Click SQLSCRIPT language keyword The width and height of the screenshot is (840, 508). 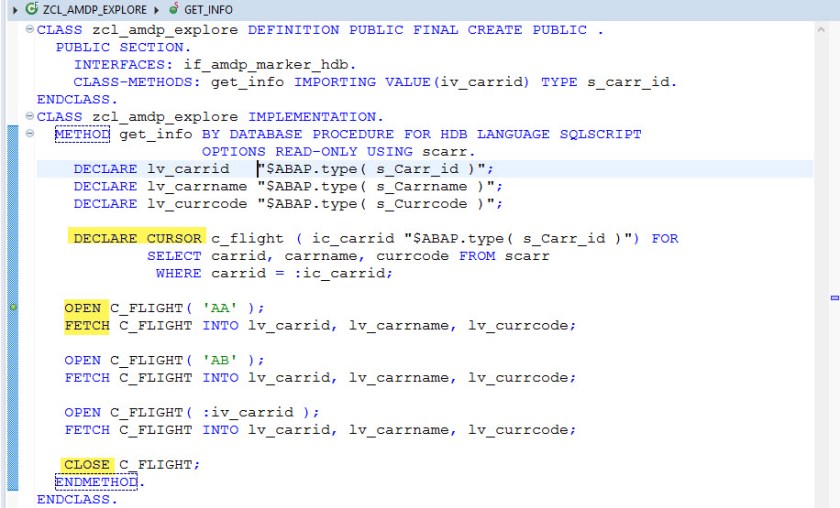pos(600,134)
